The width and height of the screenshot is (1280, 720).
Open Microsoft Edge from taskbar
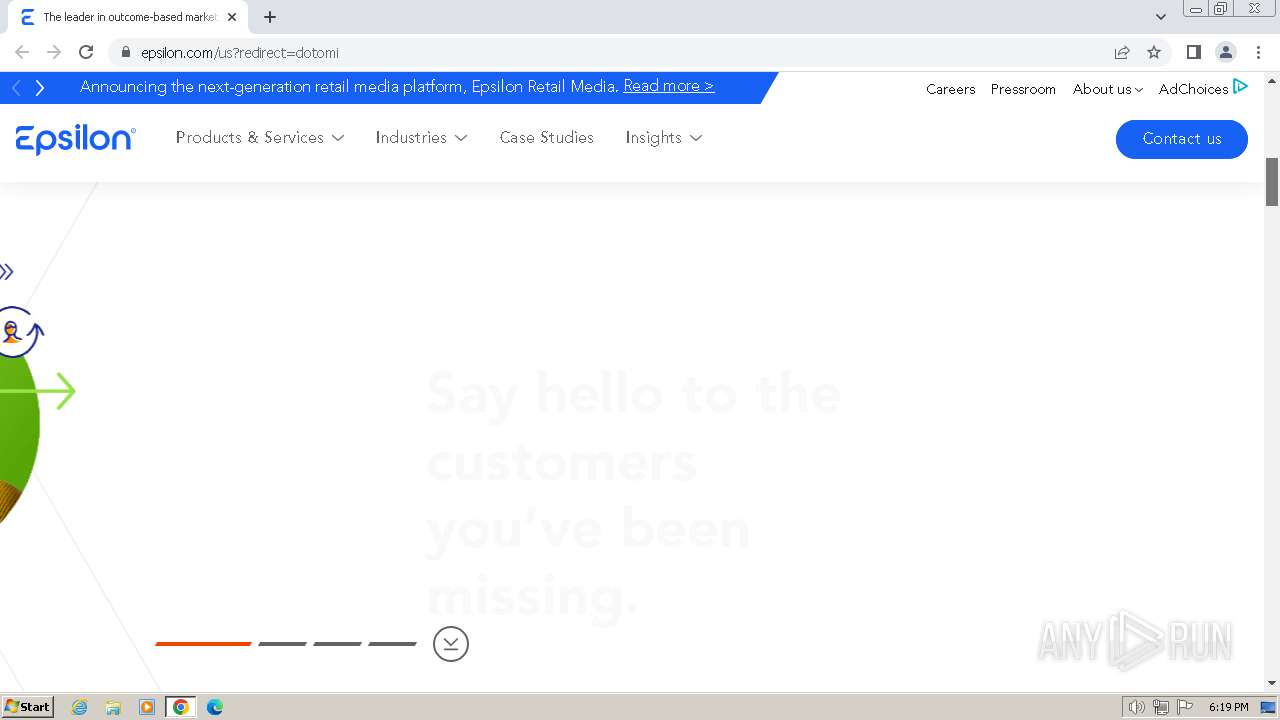(x=215, y=707)
